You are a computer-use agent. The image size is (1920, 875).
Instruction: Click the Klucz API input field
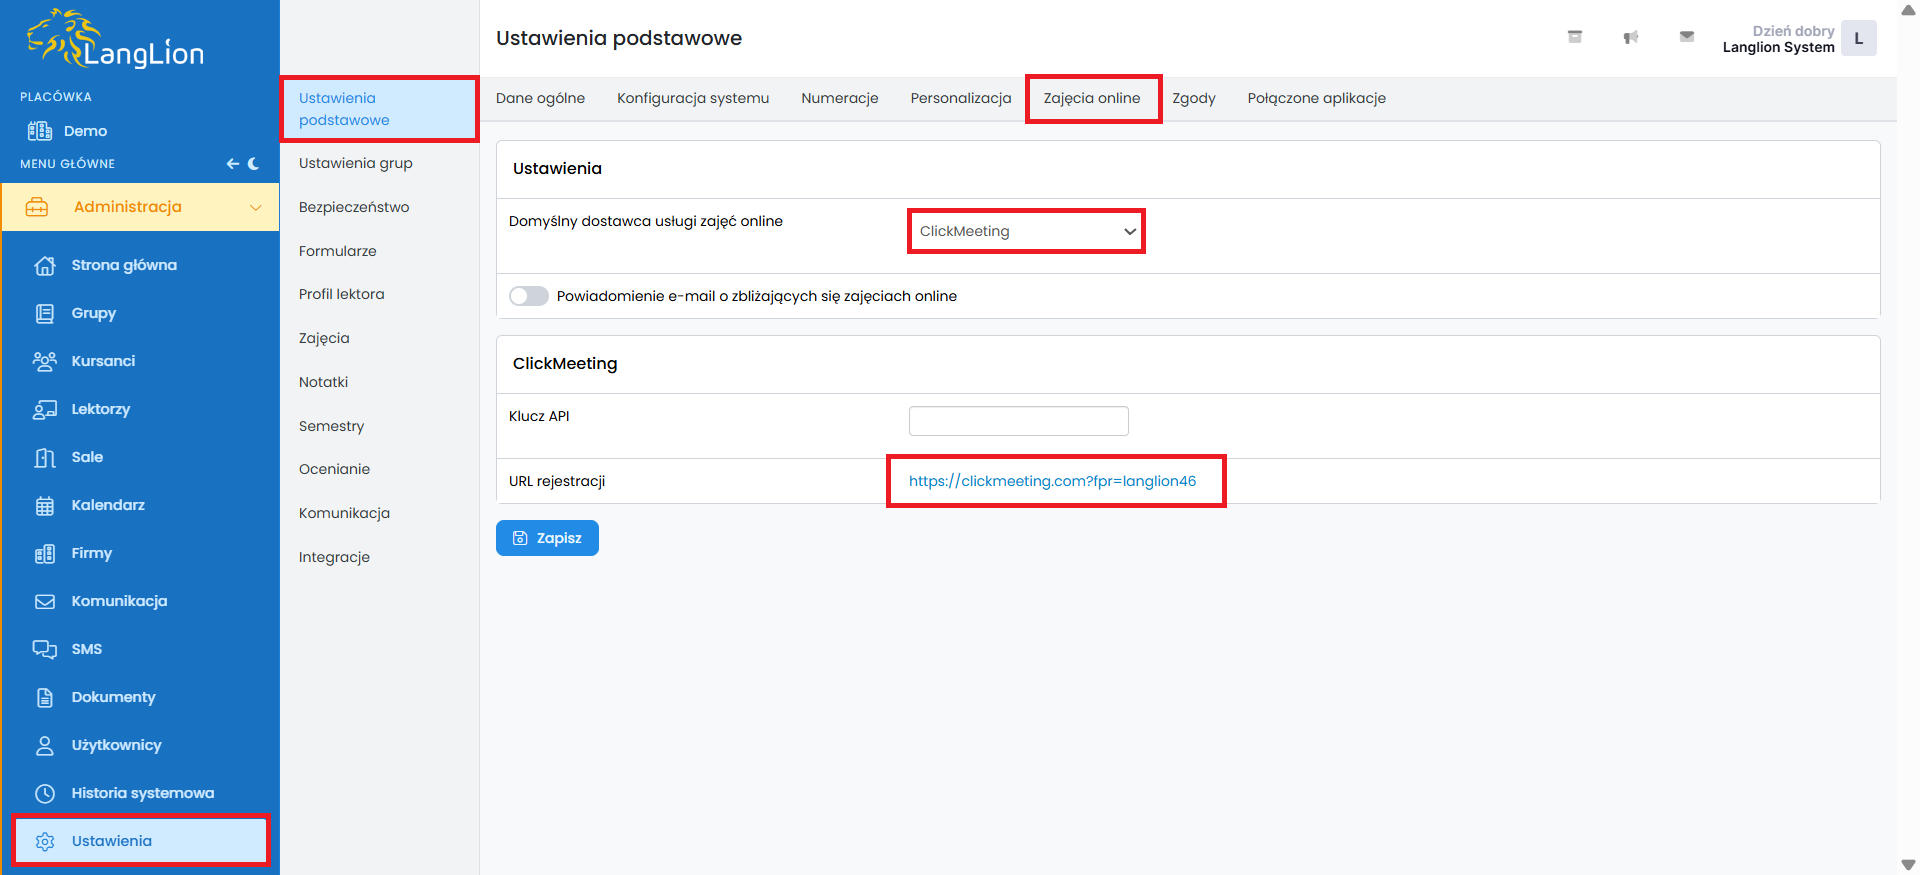pos(1018,421)
